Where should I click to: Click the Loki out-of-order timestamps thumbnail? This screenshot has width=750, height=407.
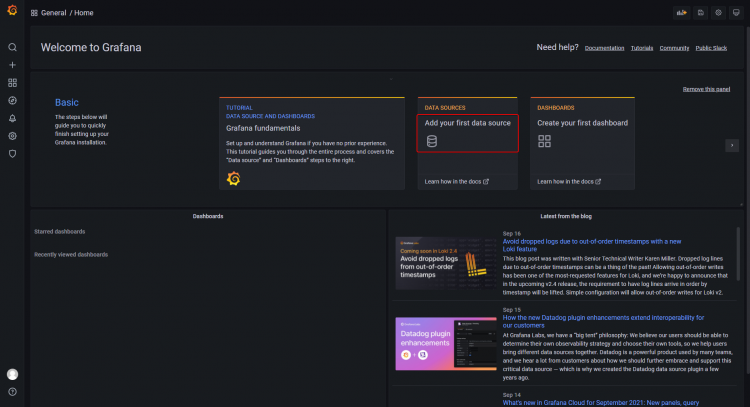tap(446, 263)
